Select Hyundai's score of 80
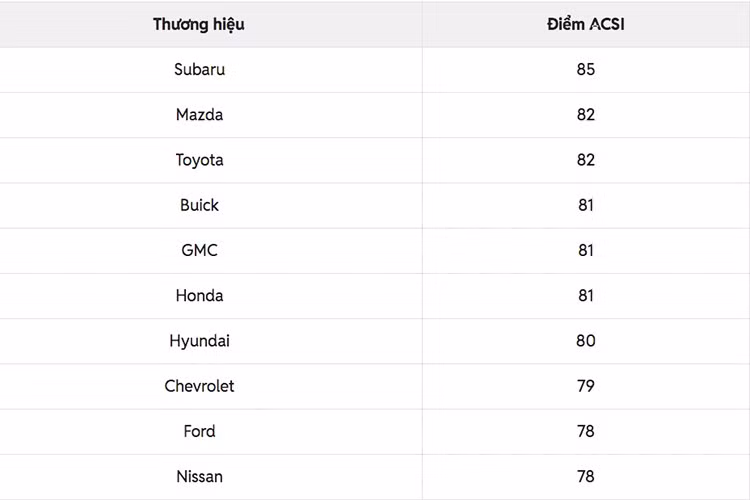Image resolution: width=750 pixels, height=500 pixels. (585, 341)
